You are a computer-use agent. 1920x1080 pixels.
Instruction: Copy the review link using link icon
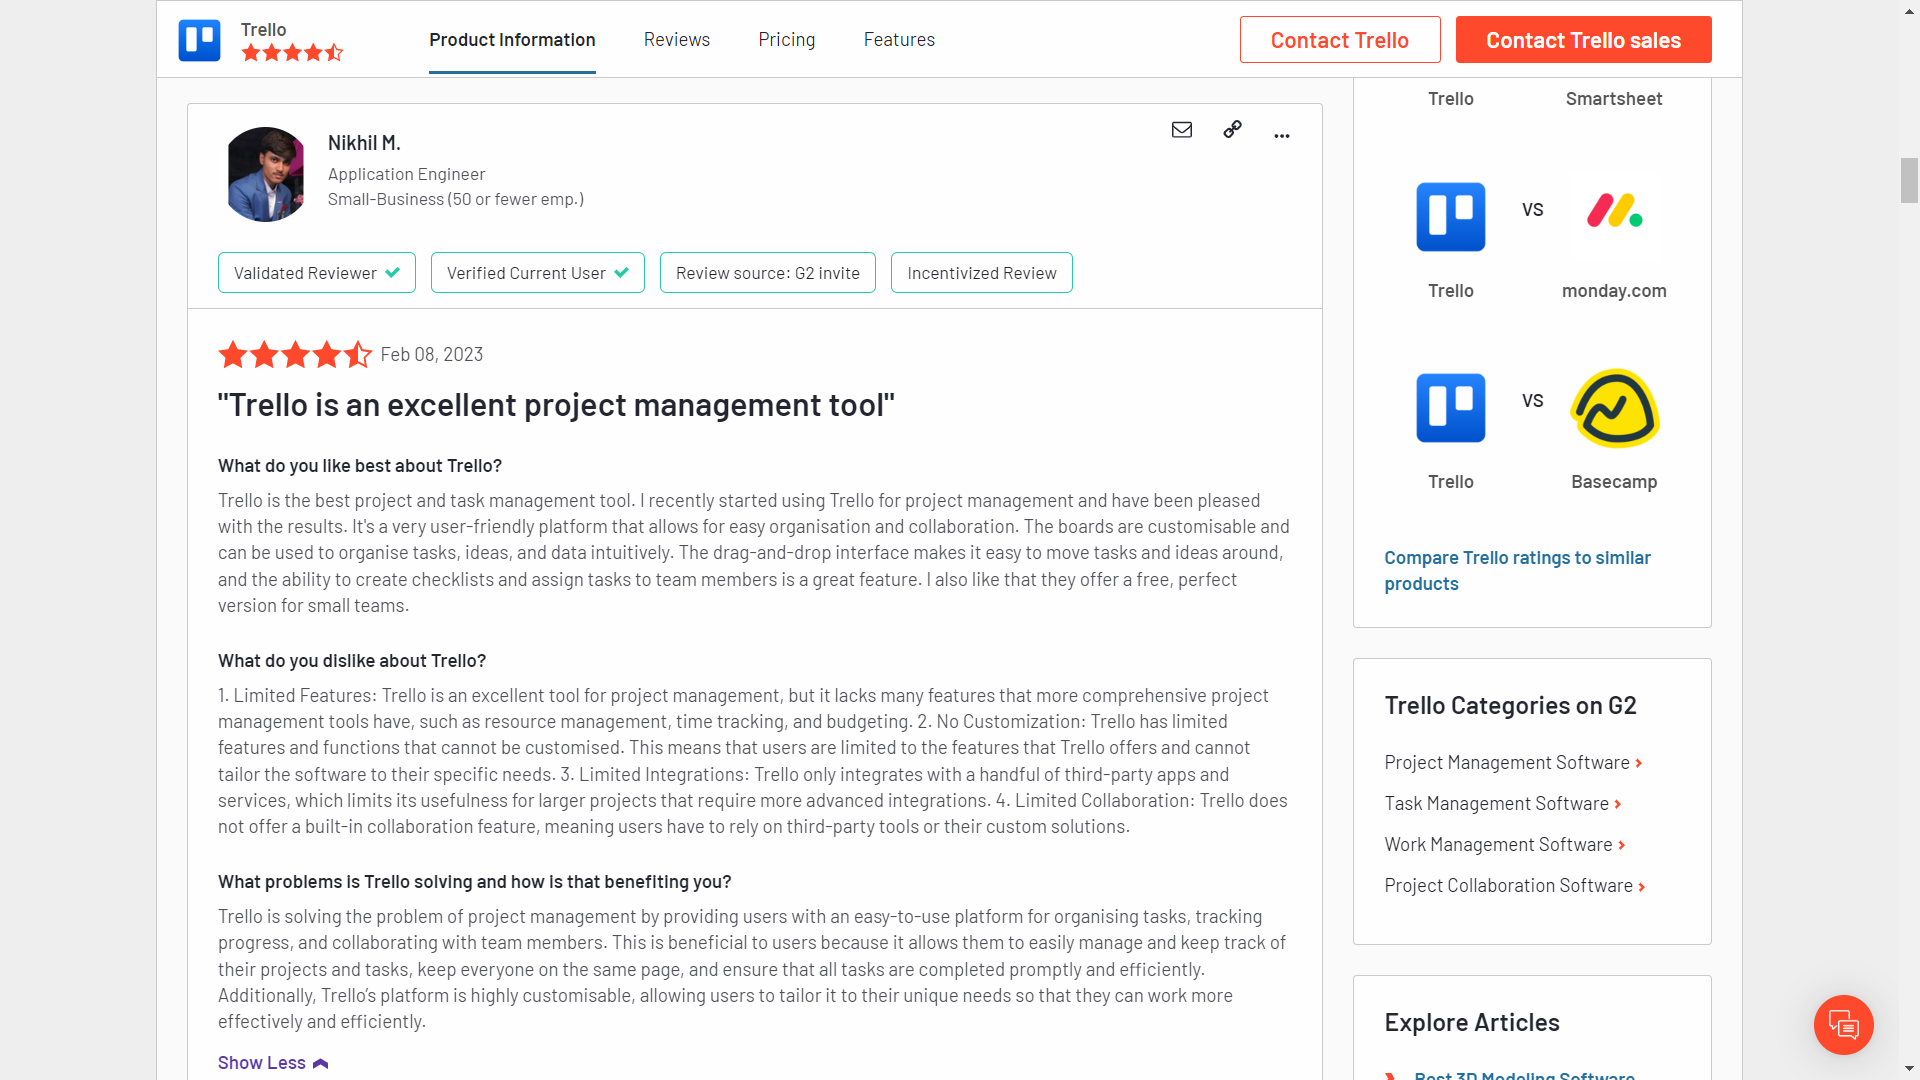1232,130
